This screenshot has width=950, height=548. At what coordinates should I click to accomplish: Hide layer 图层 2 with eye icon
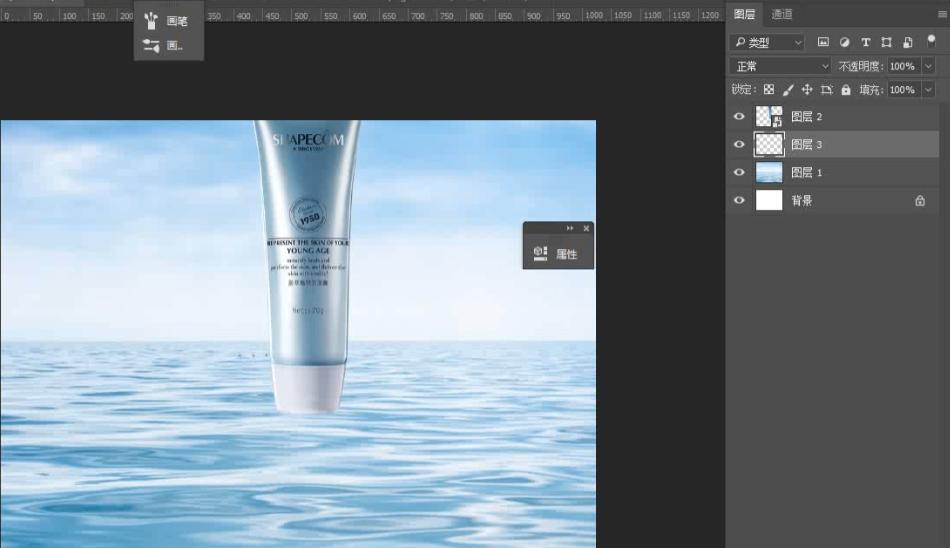(739, 117)
